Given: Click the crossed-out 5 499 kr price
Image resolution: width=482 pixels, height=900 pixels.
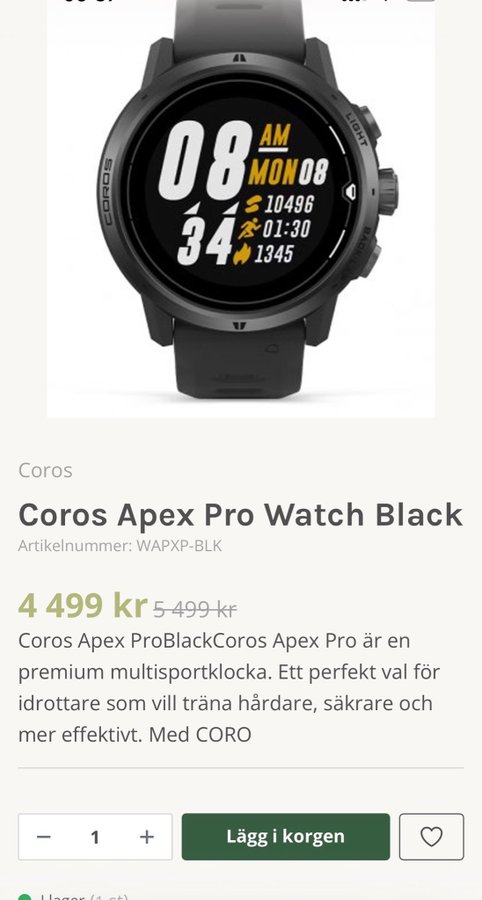Looking at the screenshot, I should click(195, 609).
